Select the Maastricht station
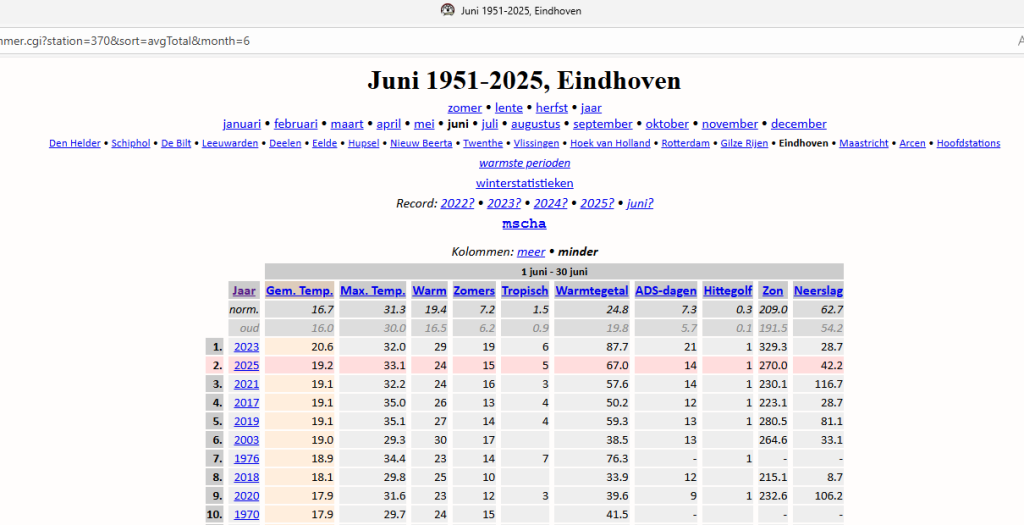This screenshot has height=525, width=1024. click(x=863, y=143)
